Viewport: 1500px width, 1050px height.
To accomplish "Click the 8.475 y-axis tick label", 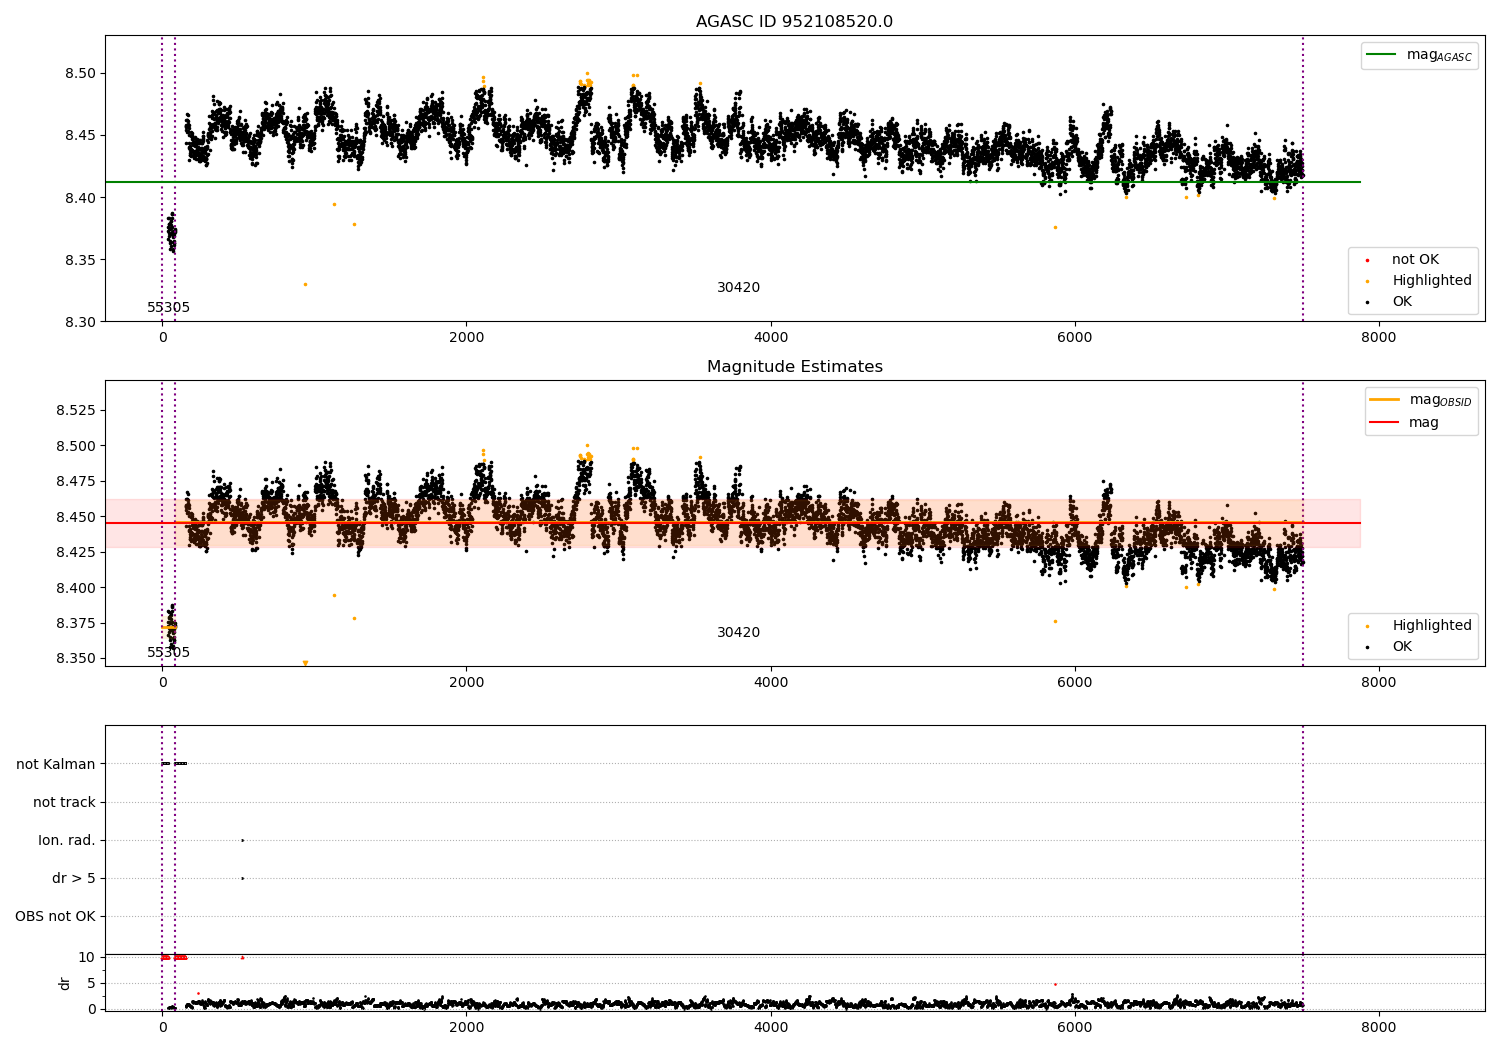I will point(76,482).
